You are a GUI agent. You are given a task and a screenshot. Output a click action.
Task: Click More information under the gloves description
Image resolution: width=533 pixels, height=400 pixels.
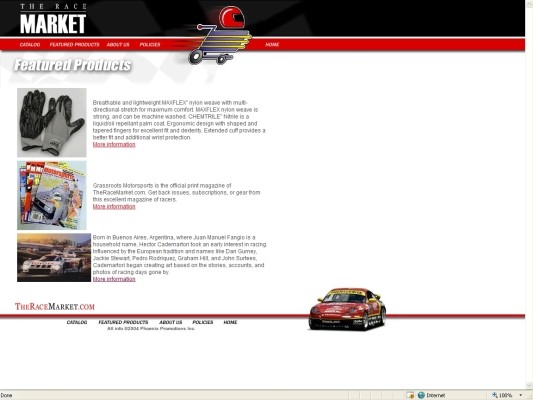click(x=114, y=144)
